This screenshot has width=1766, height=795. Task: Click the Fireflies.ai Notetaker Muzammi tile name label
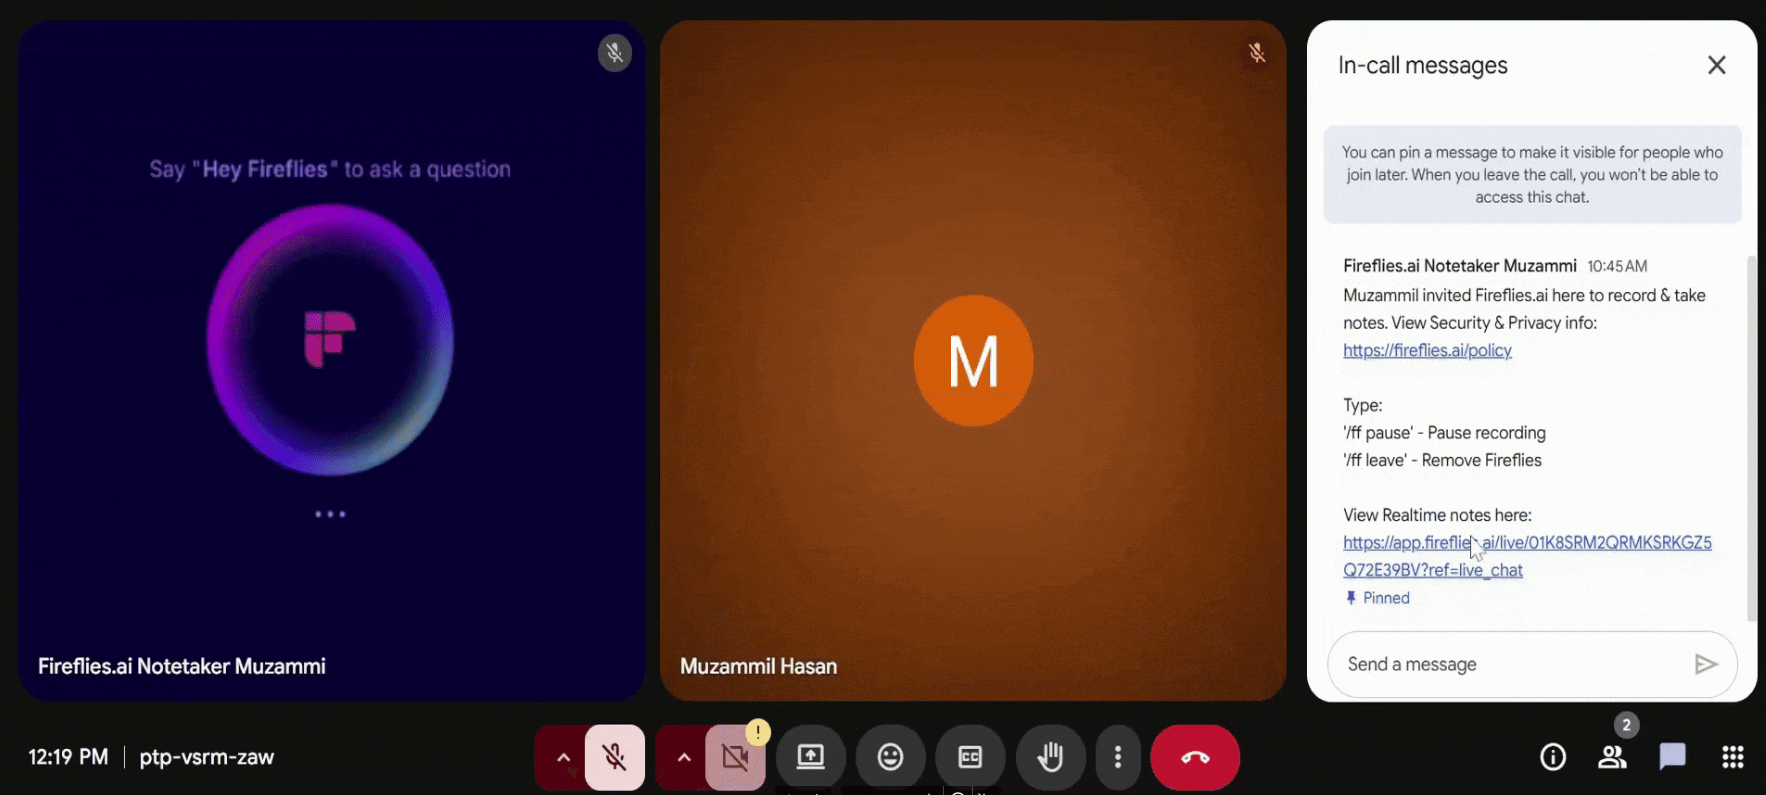point(182,666)
